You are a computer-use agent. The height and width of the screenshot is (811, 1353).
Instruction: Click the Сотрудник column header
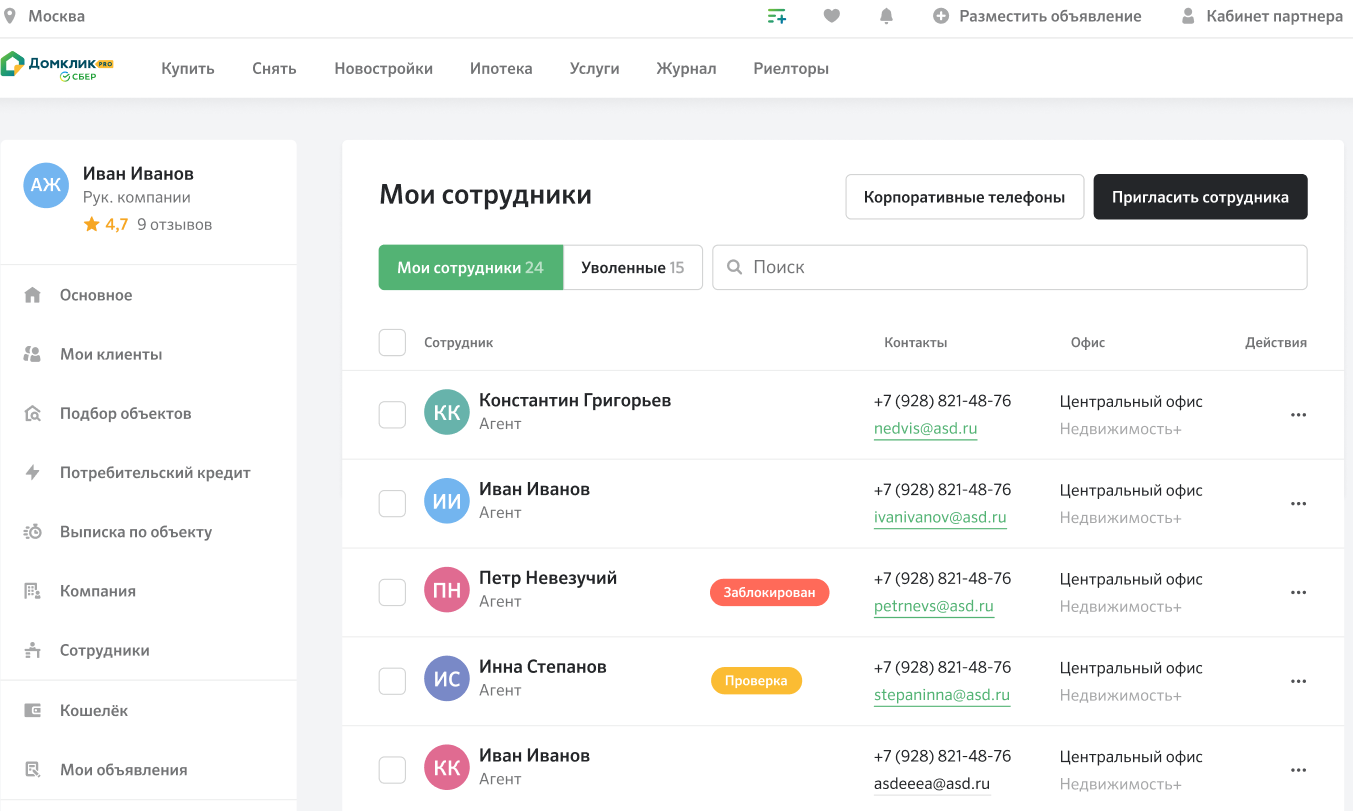tap(458, 342)
